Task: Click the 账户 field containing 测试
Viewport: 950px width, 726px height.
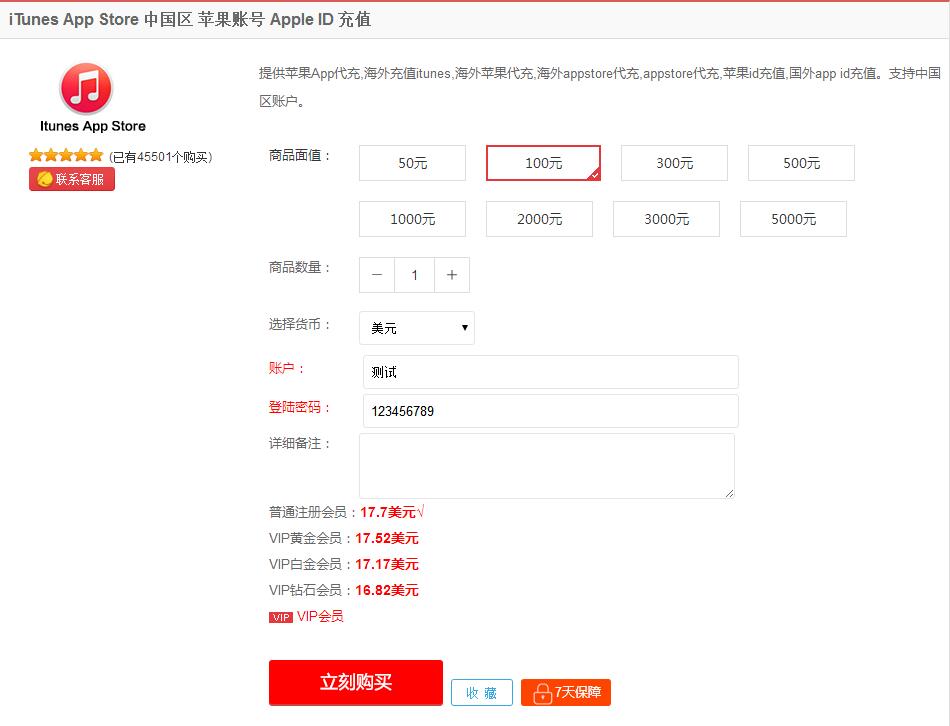Action: [550, 372]
